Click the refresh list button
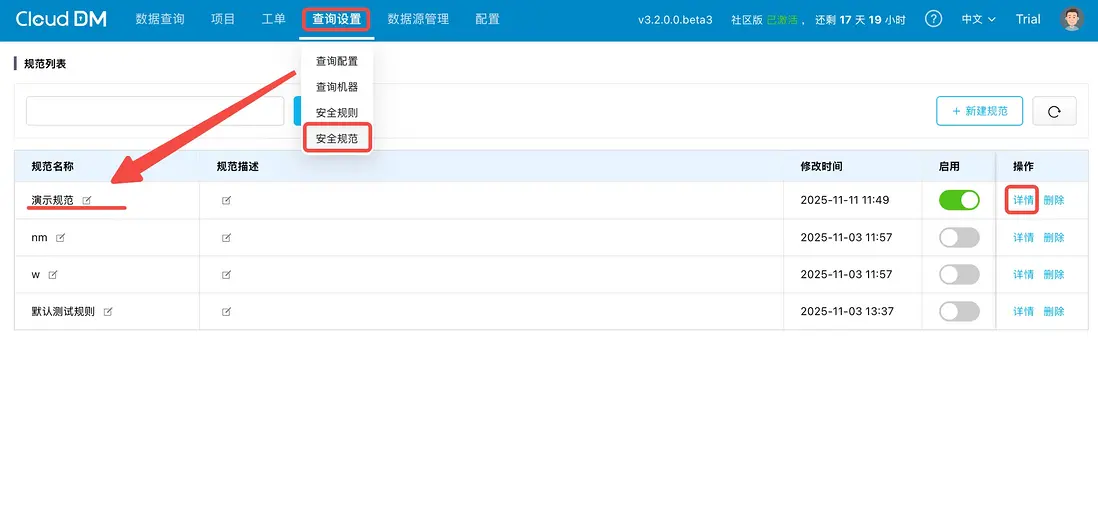 click(x=1054, y=111)
